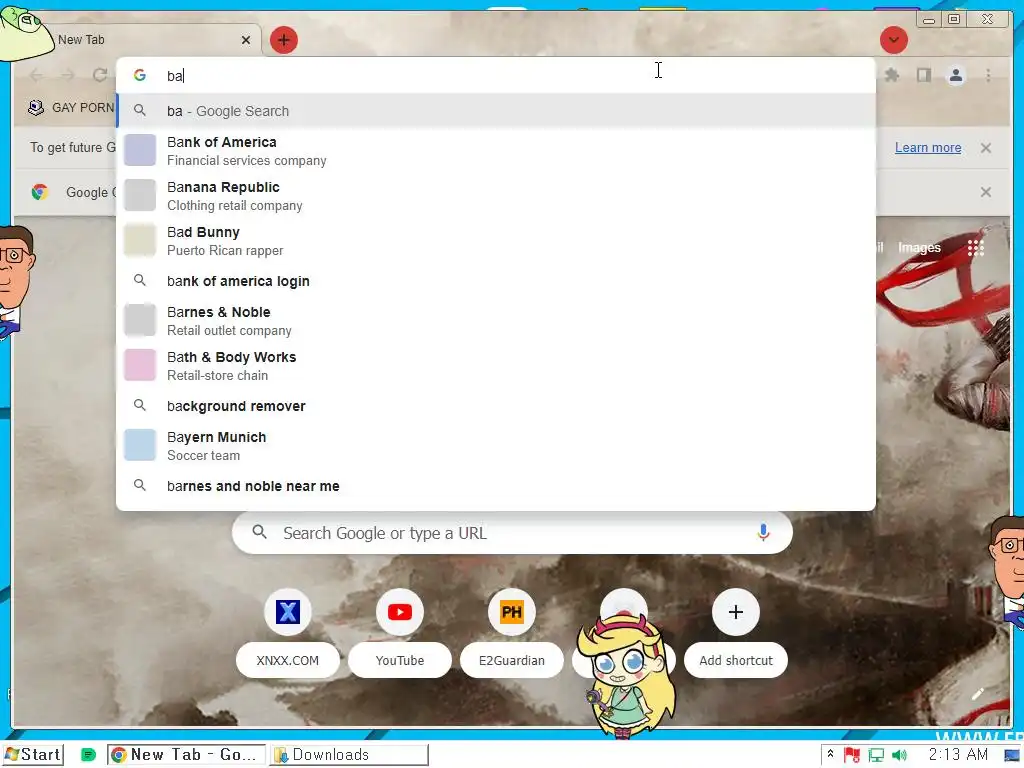Select 'background remover' suggestion
This screenshot has height=768, width=1024.
click(496, 406)
